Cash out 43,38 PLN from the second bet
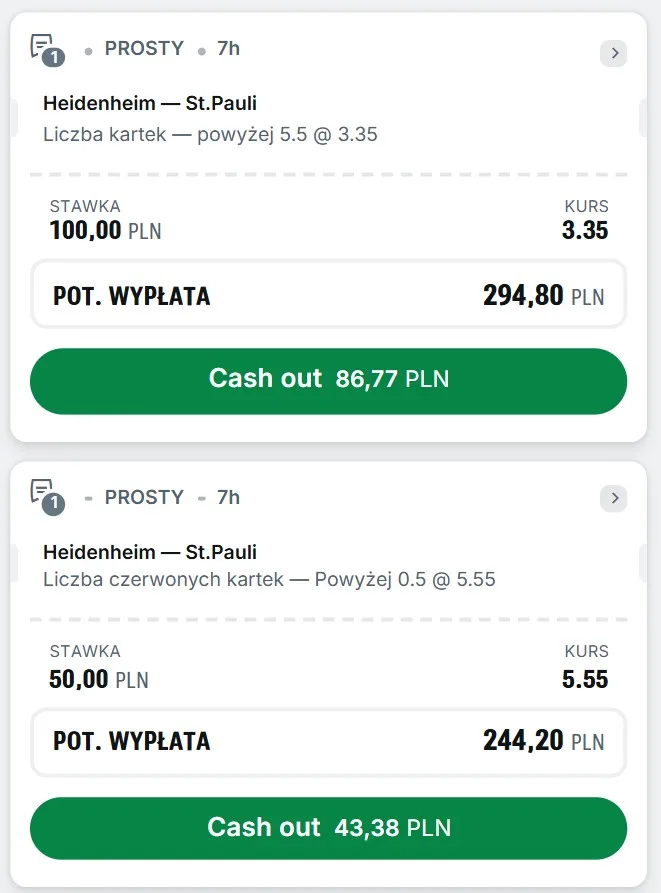This screenshot has width=661, height=893. pos(329,828)
